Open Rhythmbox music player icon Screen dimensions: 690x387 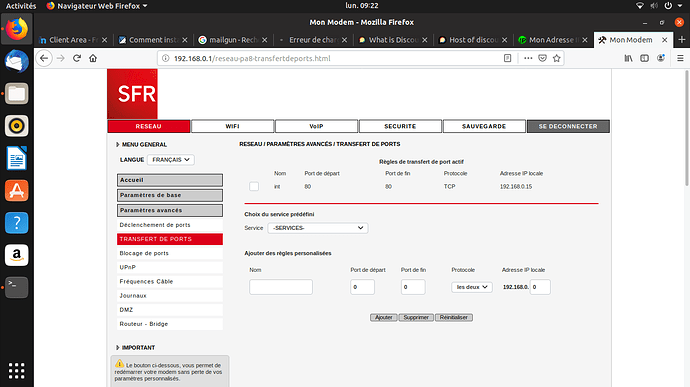tap(17, 126)
